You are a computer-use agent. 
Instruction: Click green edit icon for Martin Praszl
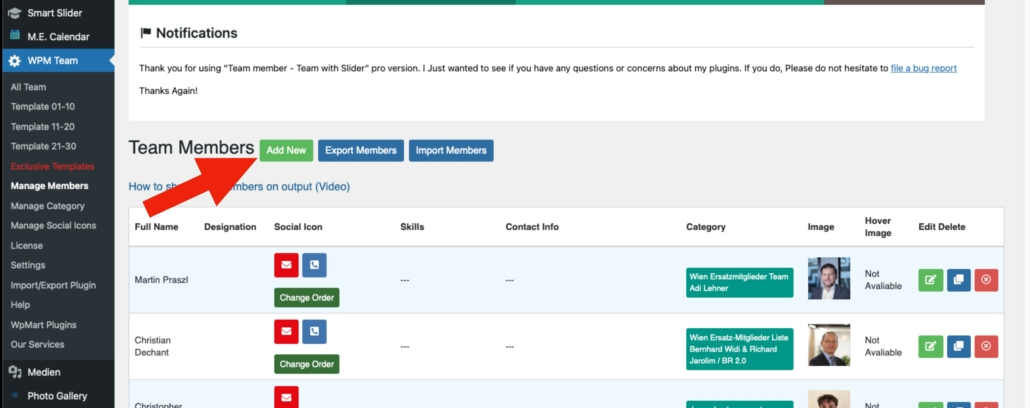[930, 280]
